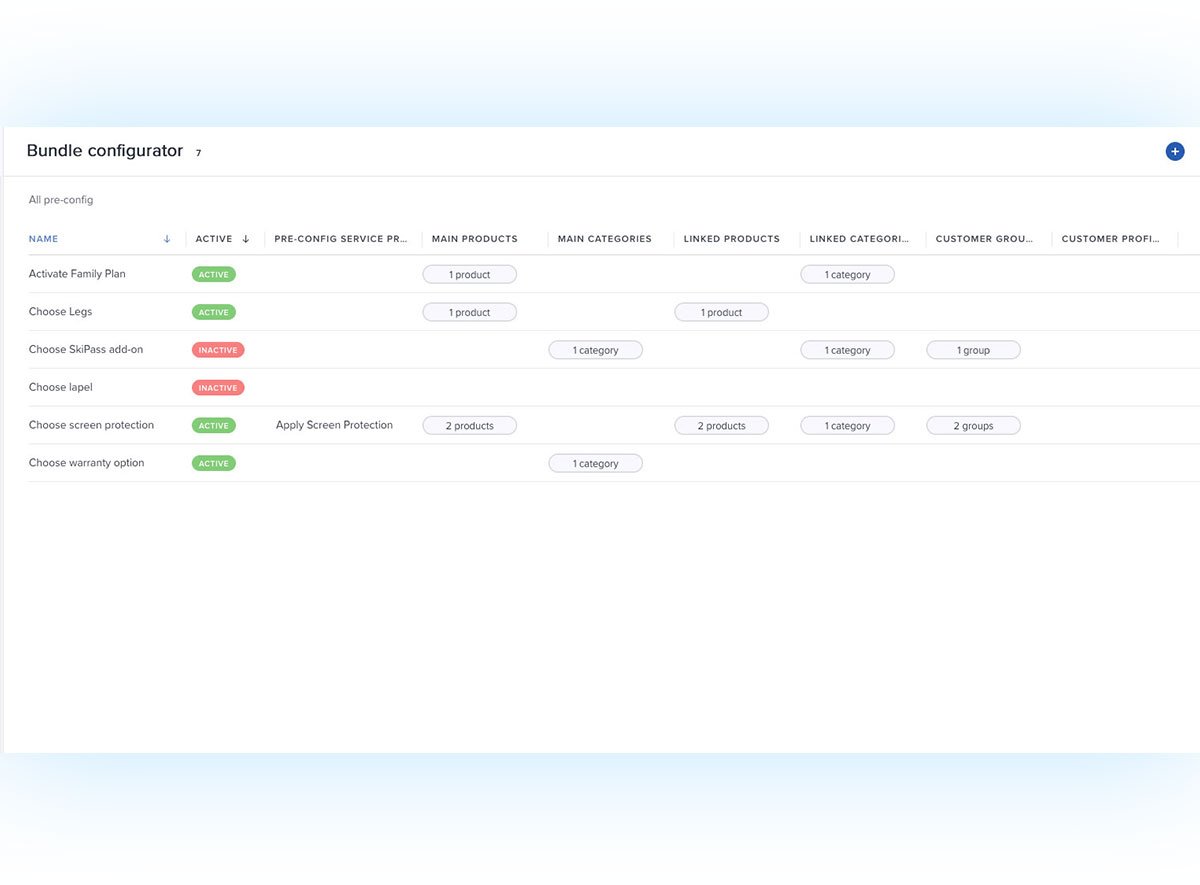The image size is (1200, 885).
Task: Open linked products pill for Choose Legs
Action: point(722,312)
